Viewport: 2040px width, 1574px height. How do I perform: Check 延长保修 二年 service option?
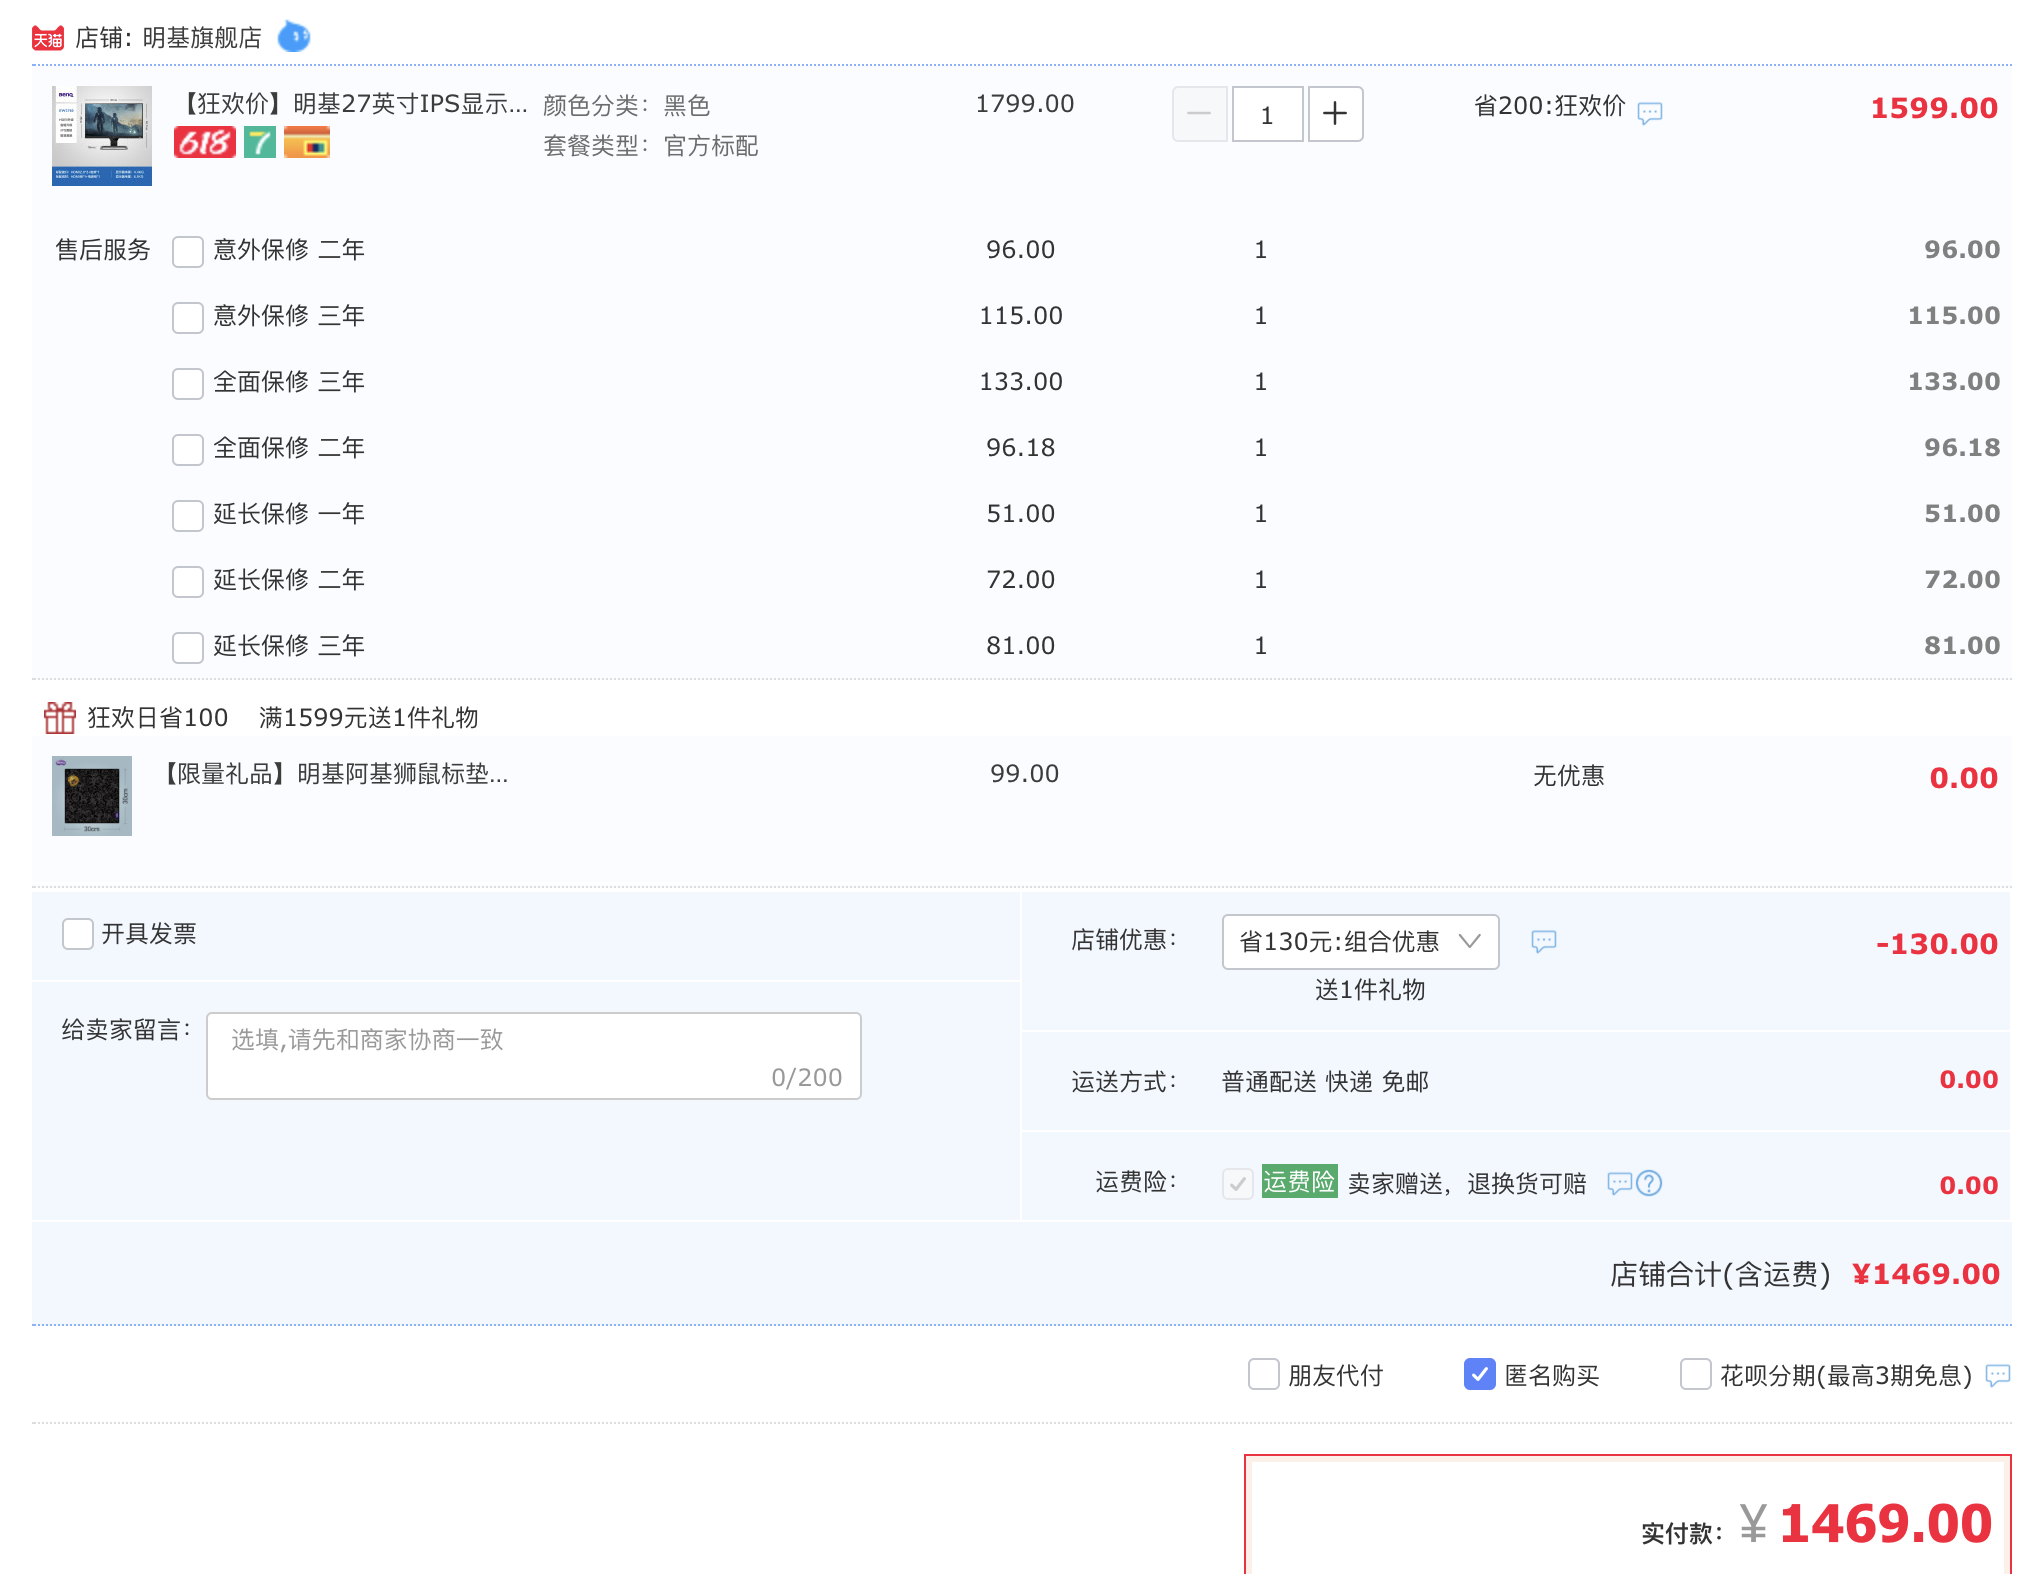point(188,581)
